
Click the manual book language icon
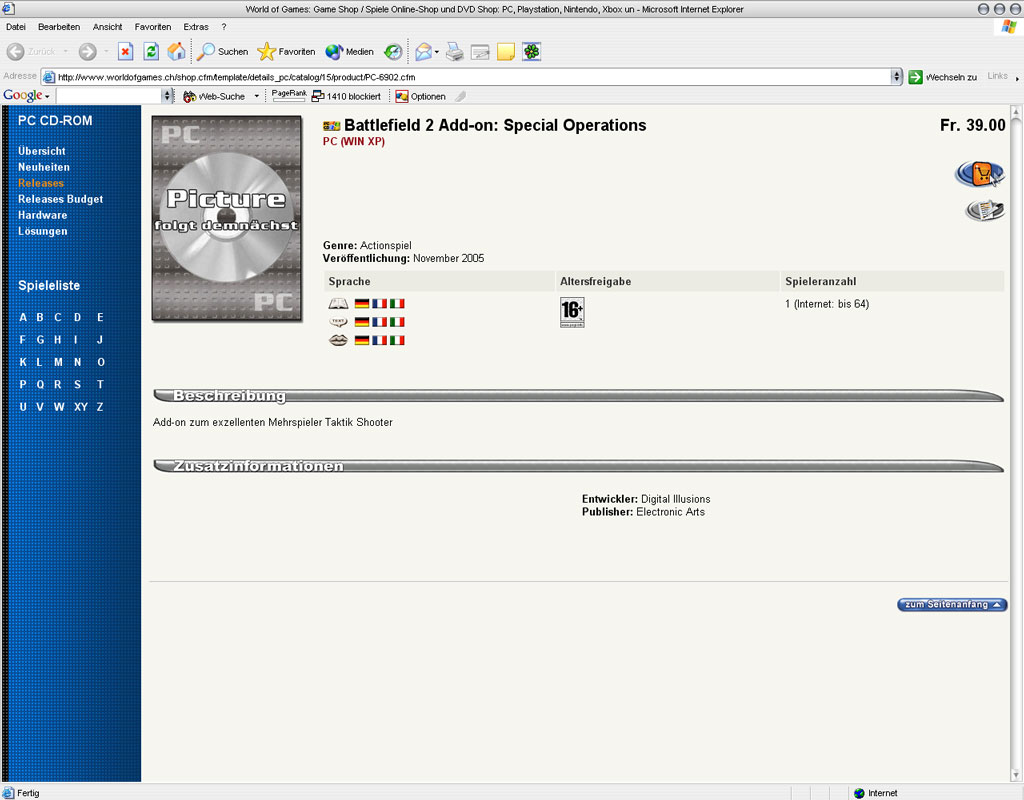coord(338,304)
